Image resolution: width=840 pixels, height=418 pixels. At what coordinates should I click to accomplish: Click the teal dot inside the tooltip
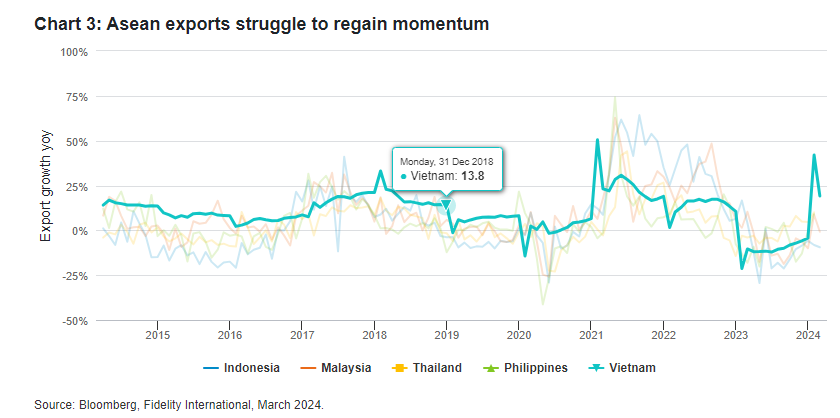click(403, 176)
